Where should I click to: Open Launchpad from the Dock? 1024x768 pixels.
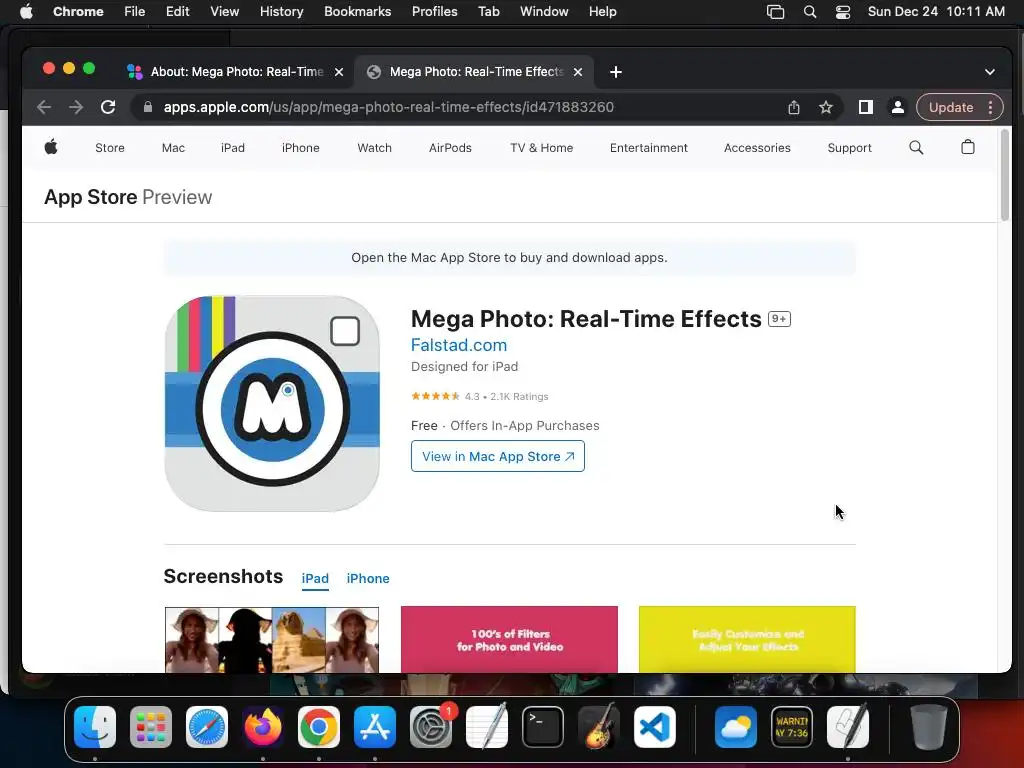[151, 727]
